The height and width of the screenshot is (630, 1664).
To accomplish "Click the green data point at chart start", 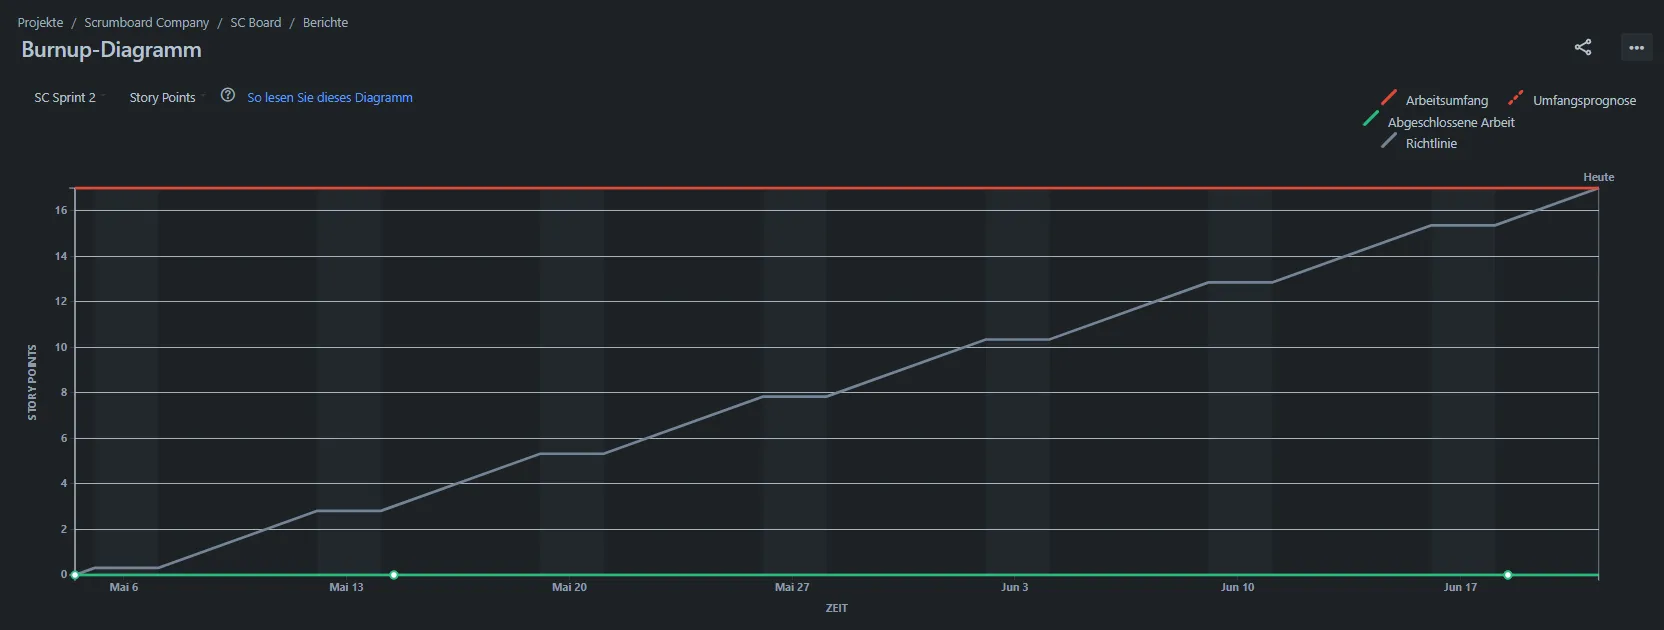I will click(75, 575).
